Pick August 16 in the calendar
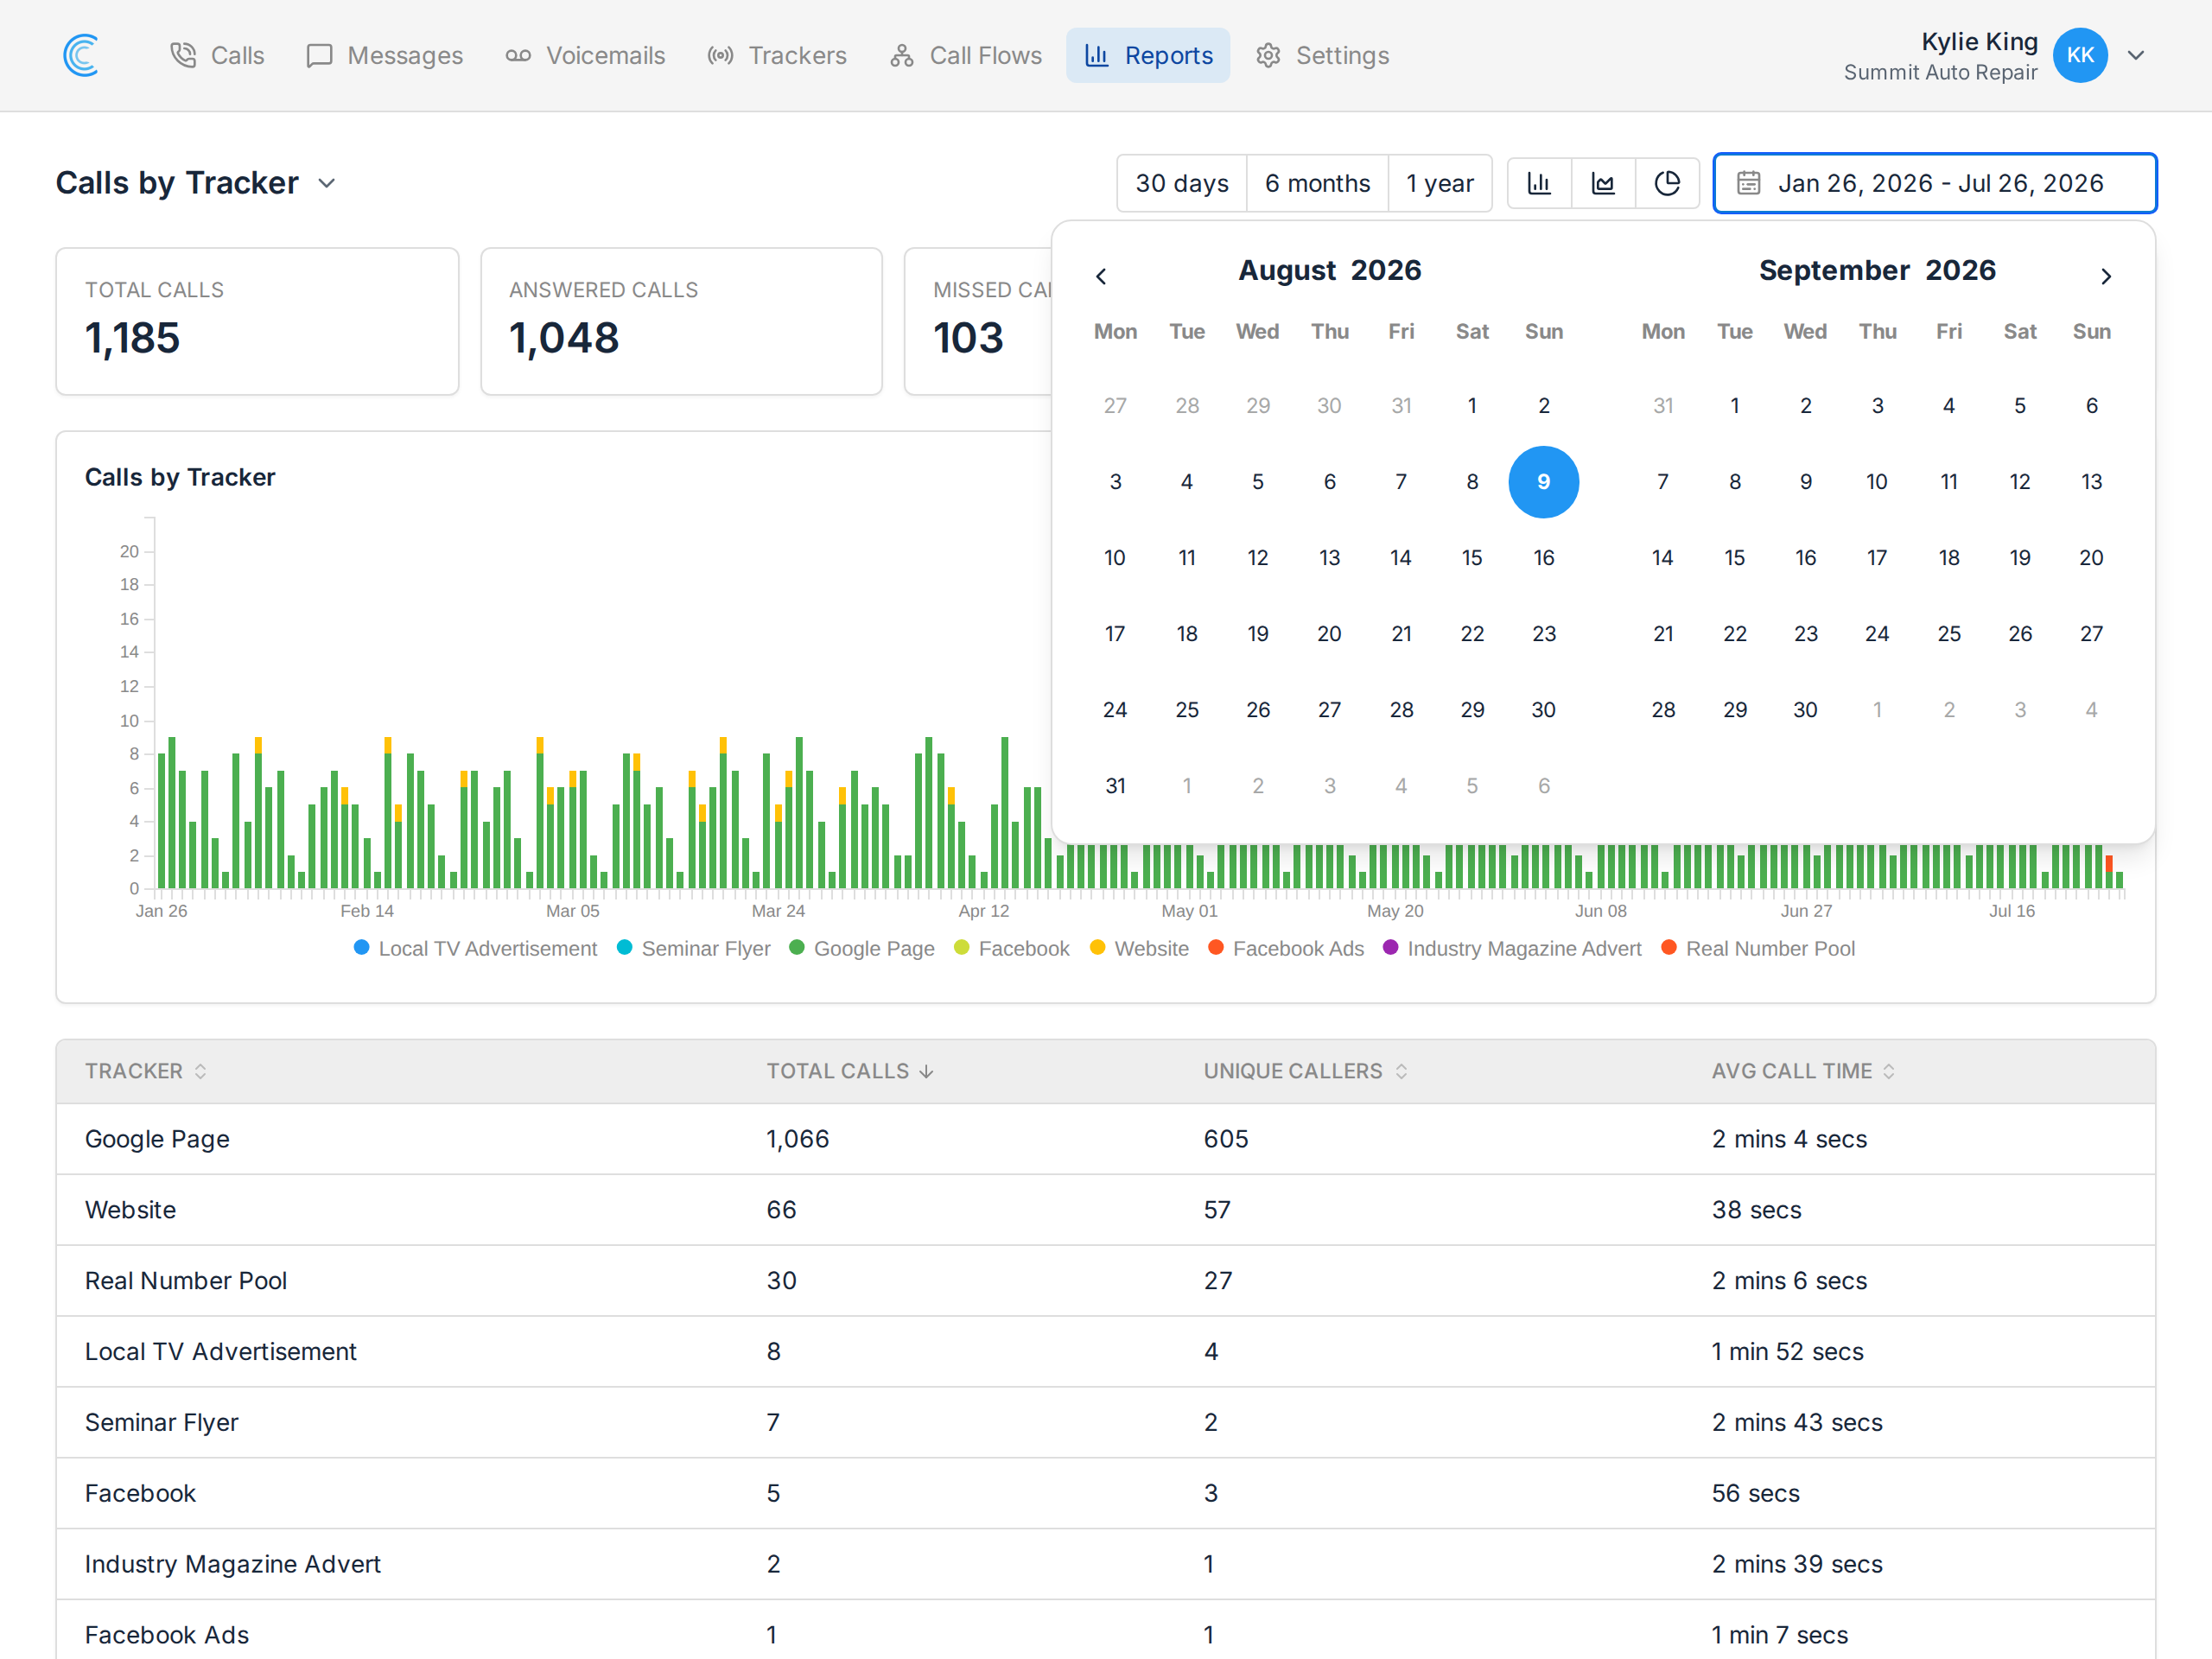The image size is (2212, 1659). [1543, 557]
